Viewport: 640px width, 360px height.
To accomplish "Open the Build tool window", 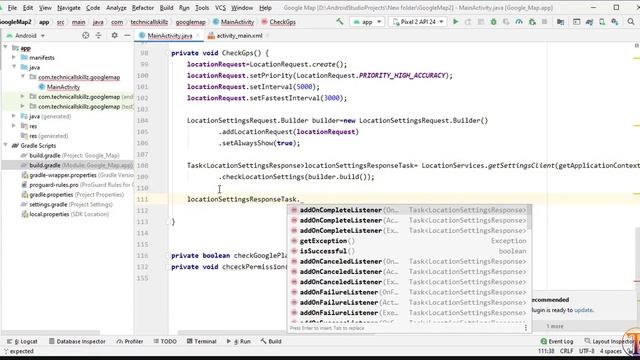I will tap(271, 341).
